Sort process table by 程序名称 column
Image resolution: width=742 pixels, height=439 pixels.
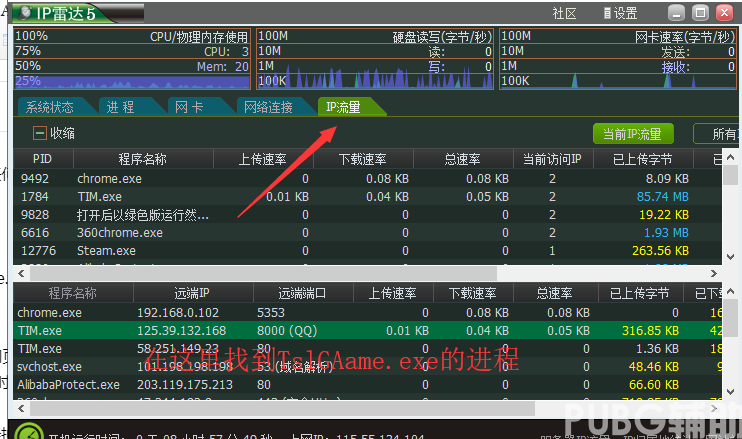[143, 159]
